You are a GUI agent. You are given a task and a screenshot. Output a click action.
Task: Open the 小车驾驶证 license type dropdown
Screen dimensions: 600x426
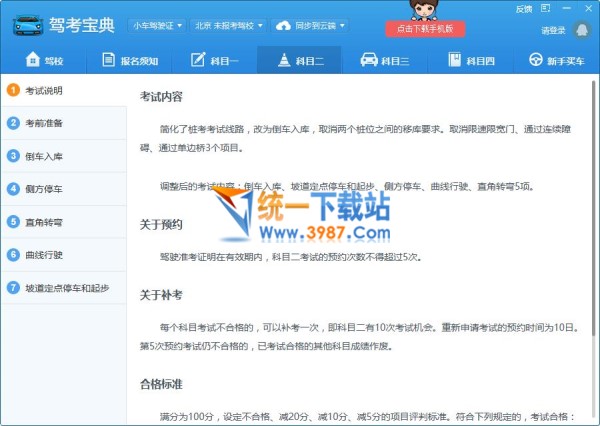157,26
